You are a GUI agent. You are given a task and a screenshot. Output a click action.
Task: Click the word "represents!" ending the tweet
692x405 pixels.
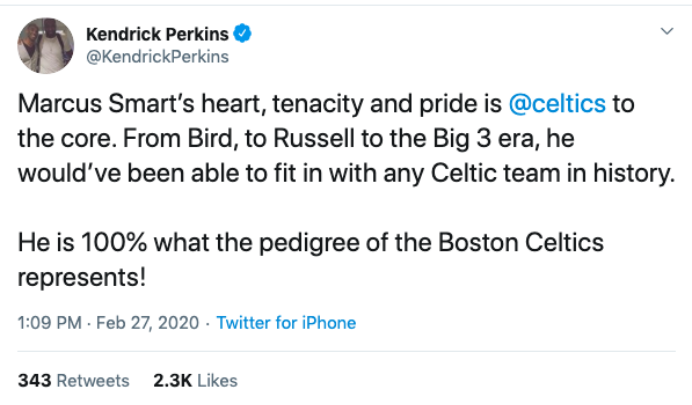(83, 277)
